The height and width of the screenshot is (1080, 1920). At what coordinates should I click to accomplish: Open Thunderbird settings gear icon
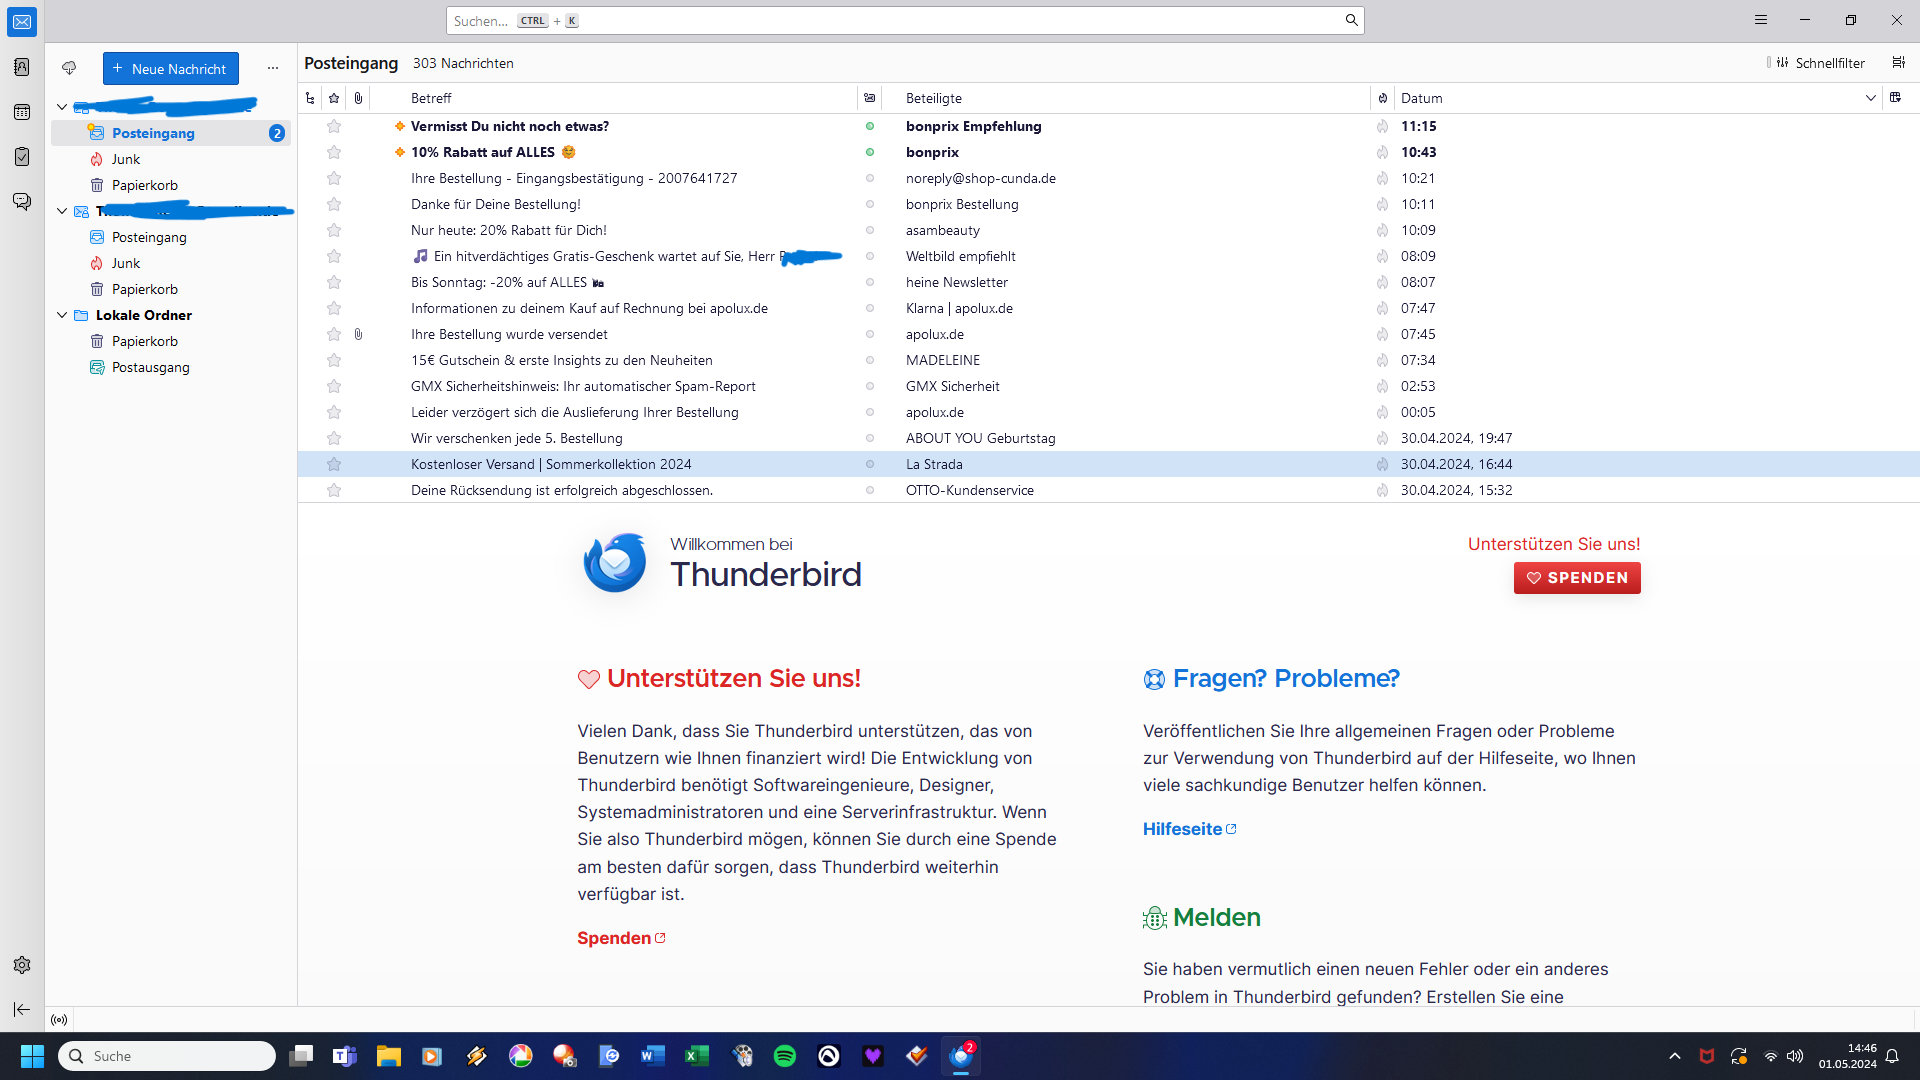tap(22, 965)
